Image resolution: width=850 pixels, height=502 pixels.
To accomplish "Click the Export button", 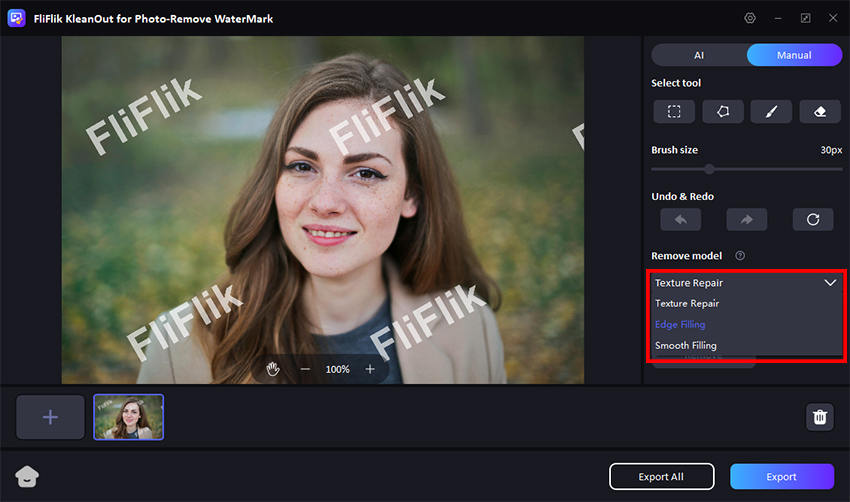I will 781,477.
